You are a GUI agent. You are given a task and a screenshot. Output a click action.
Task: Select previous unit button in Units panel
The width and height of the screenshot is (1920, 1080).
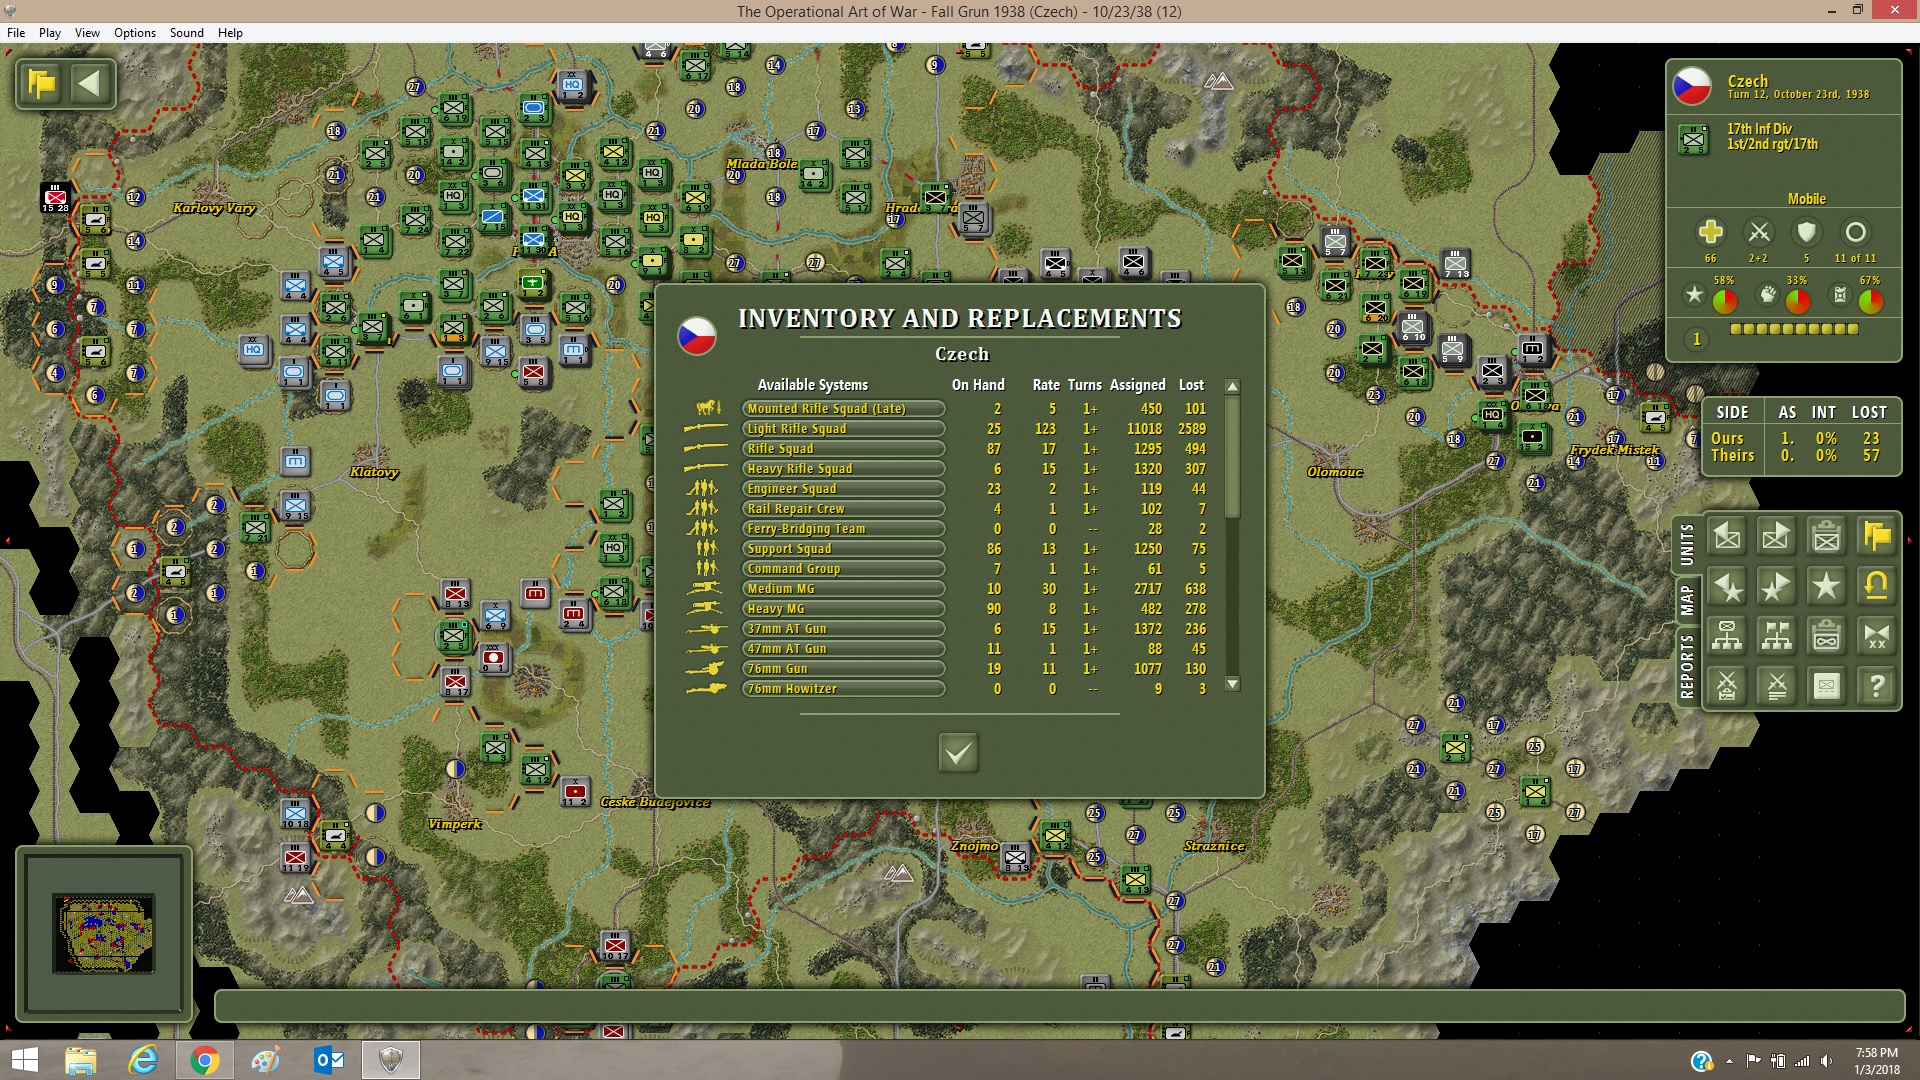point(1727,537)
